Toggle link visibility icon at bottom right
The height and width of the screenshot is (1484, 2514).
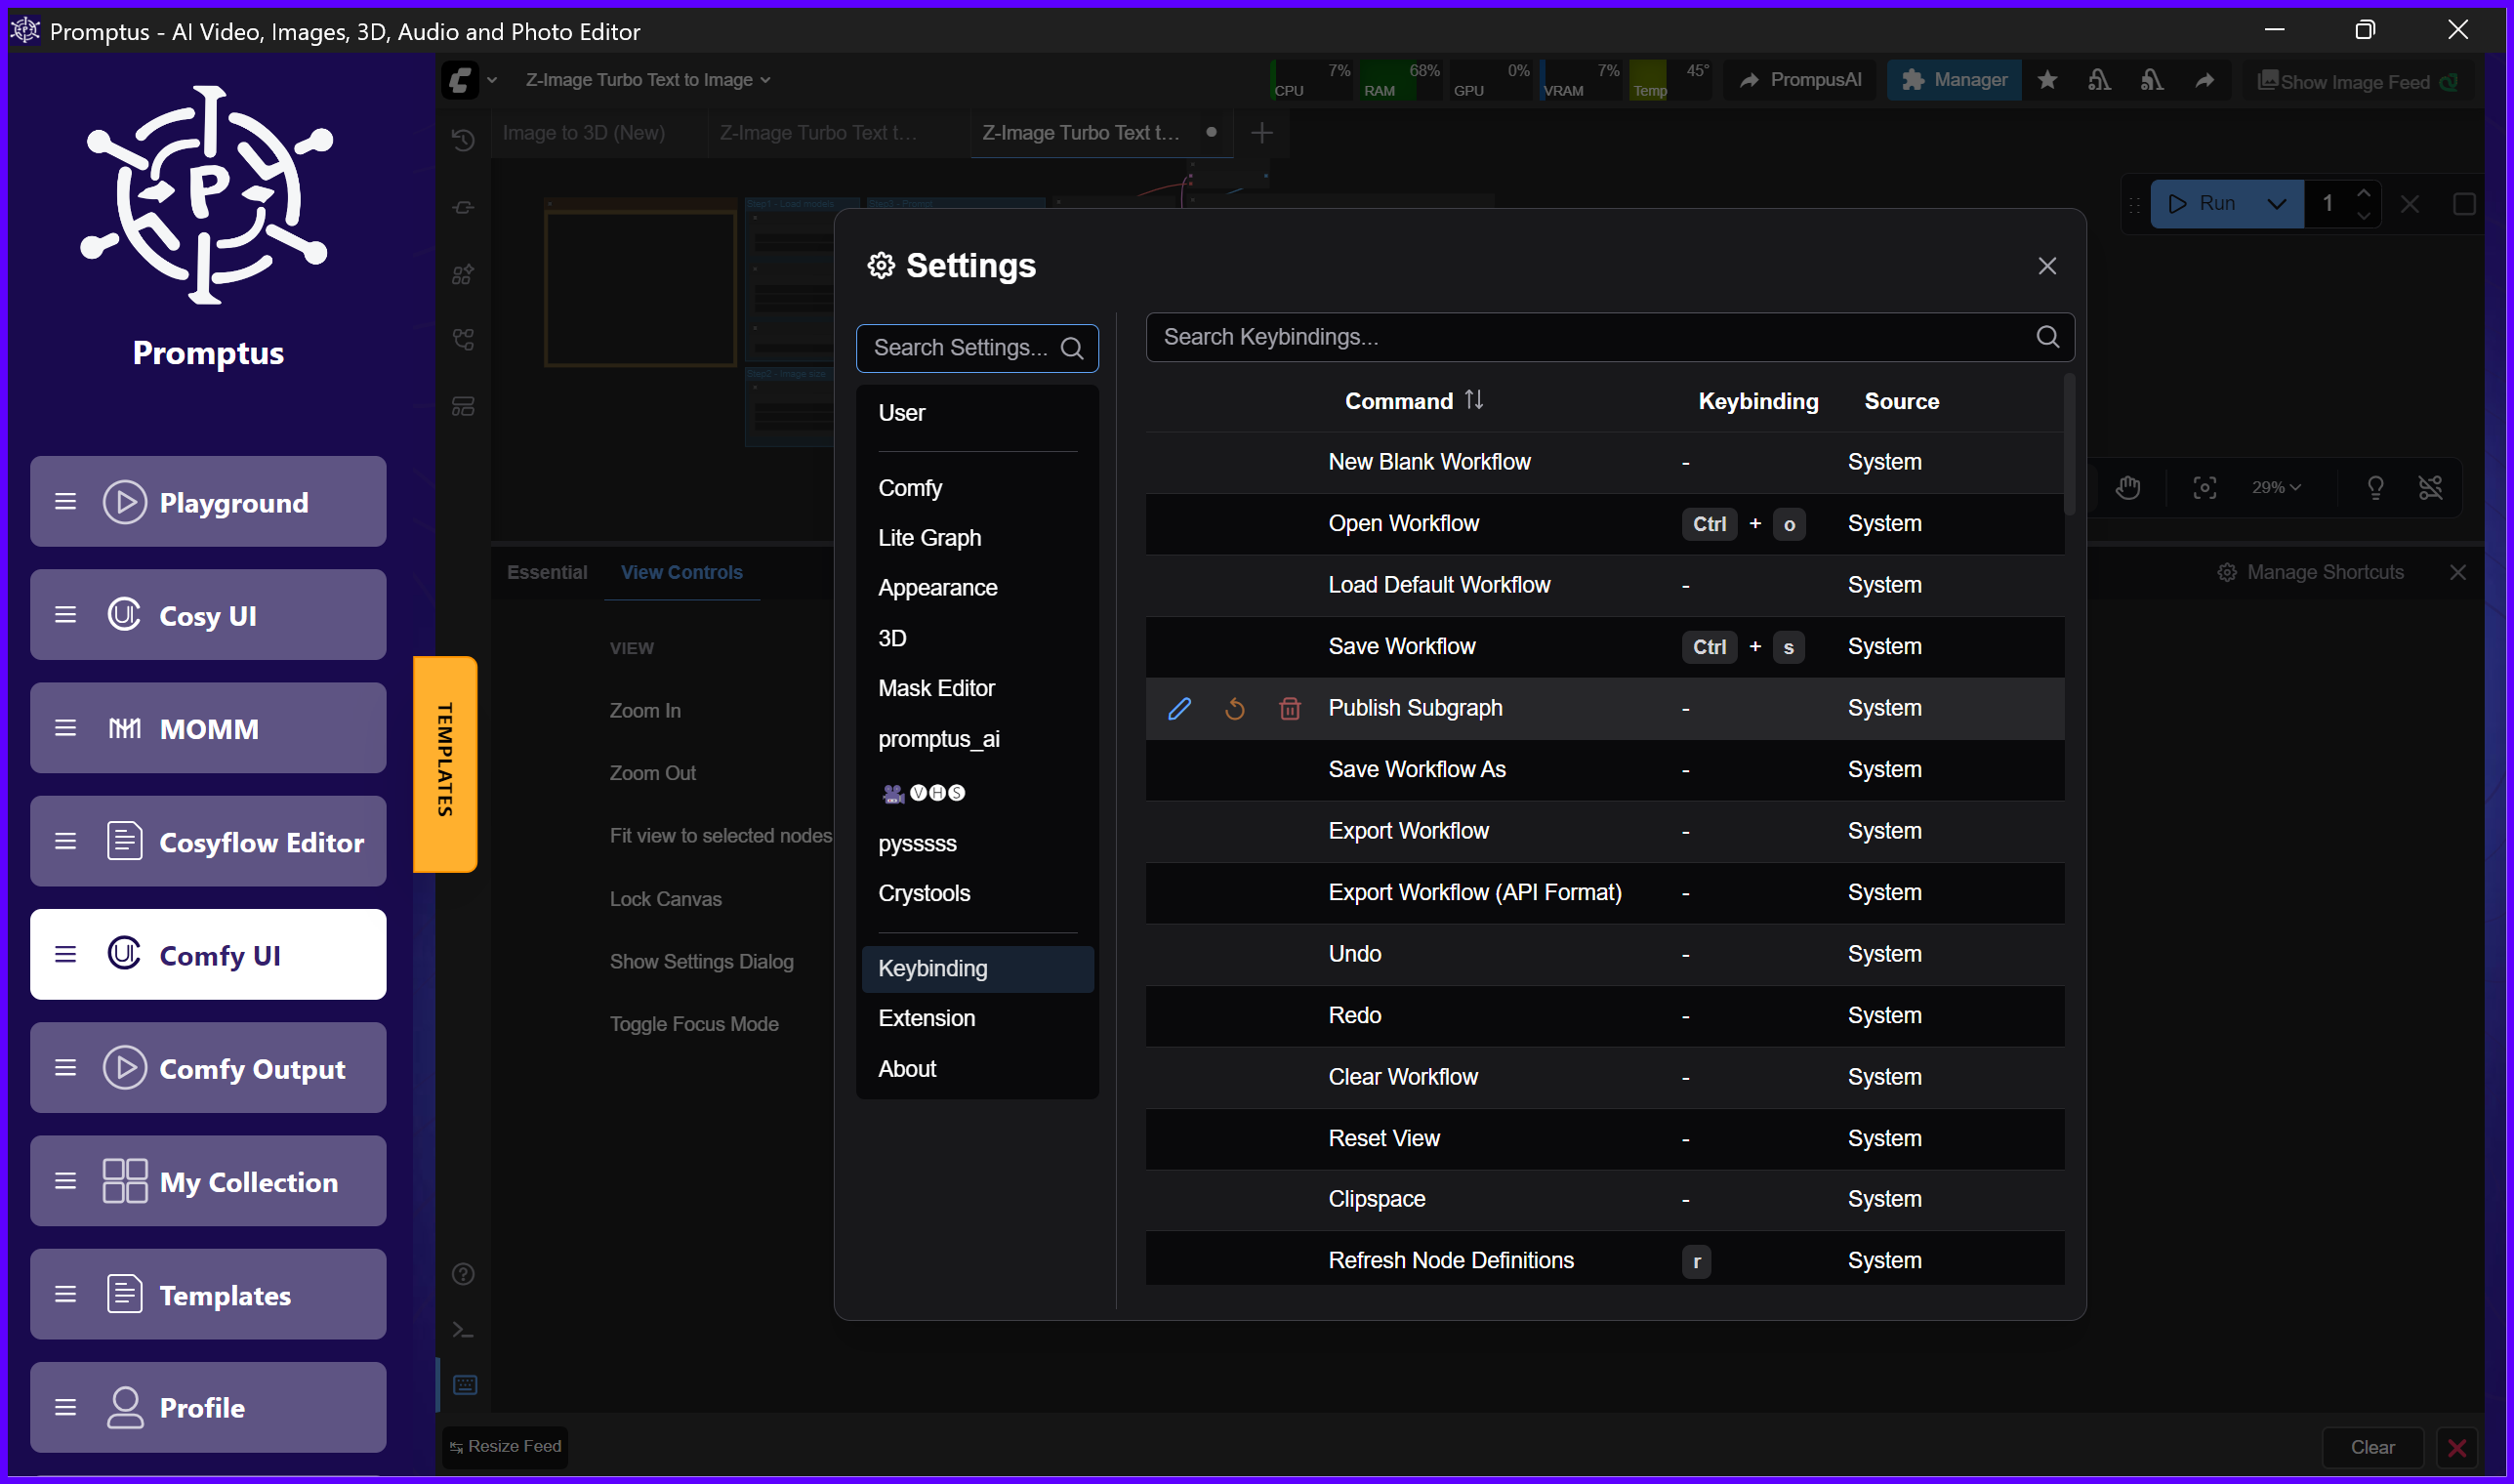tap(2432, 487)
